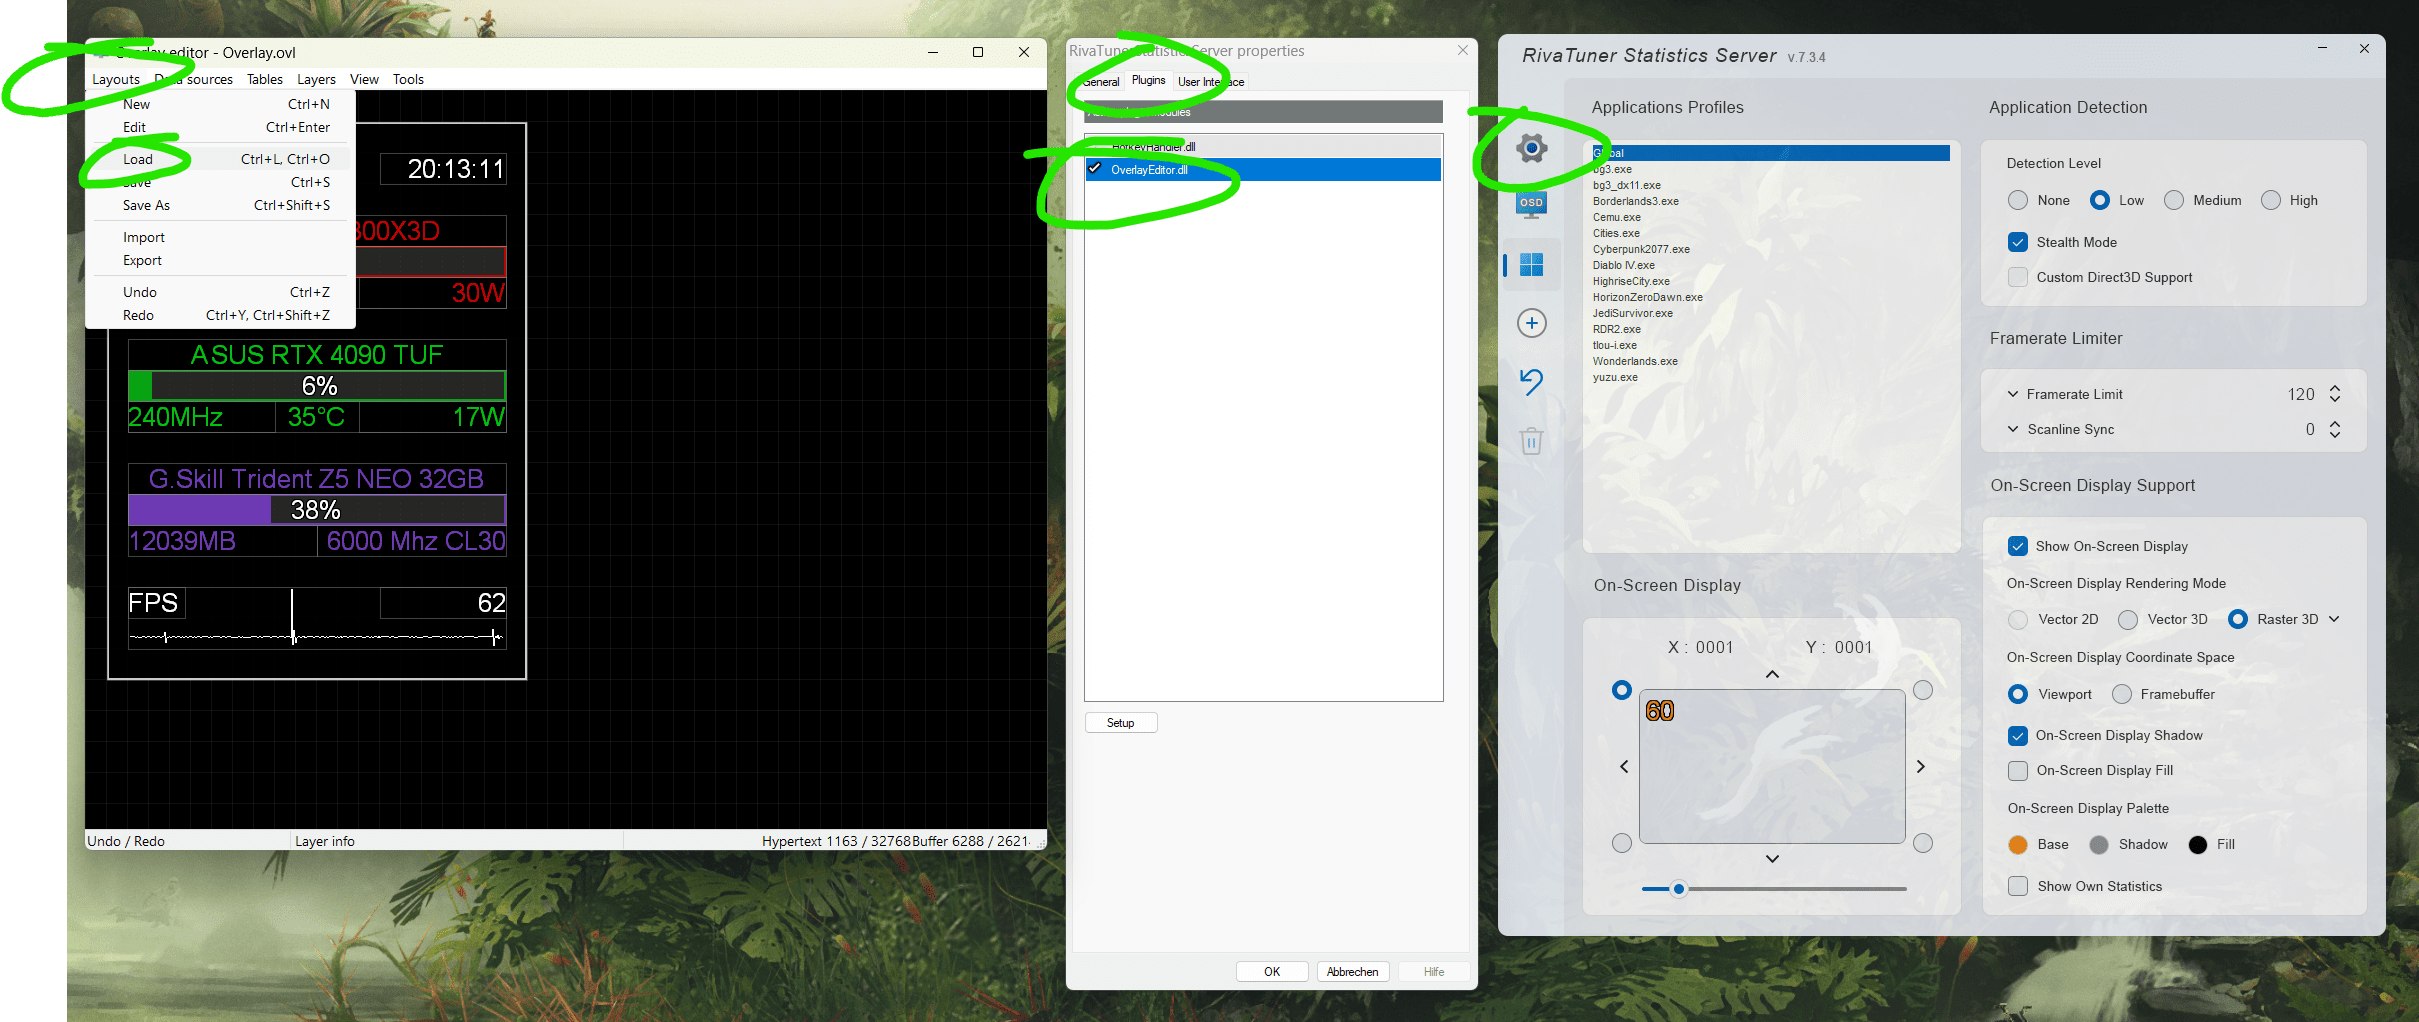
Task: Move OSD position up with the up chevron
Action: (x=1772, y=674)
